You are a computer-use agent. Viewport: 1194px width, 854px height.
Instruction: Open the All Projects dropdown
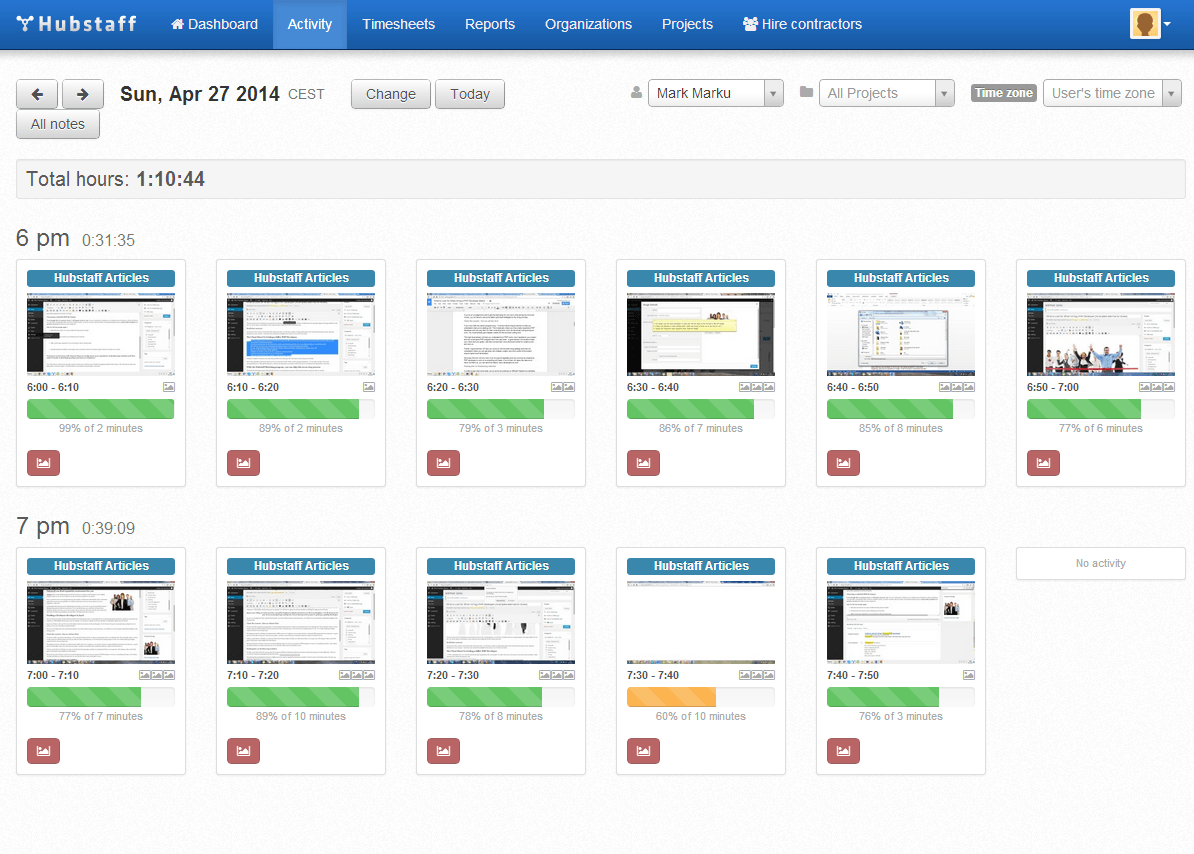(944, 93)
